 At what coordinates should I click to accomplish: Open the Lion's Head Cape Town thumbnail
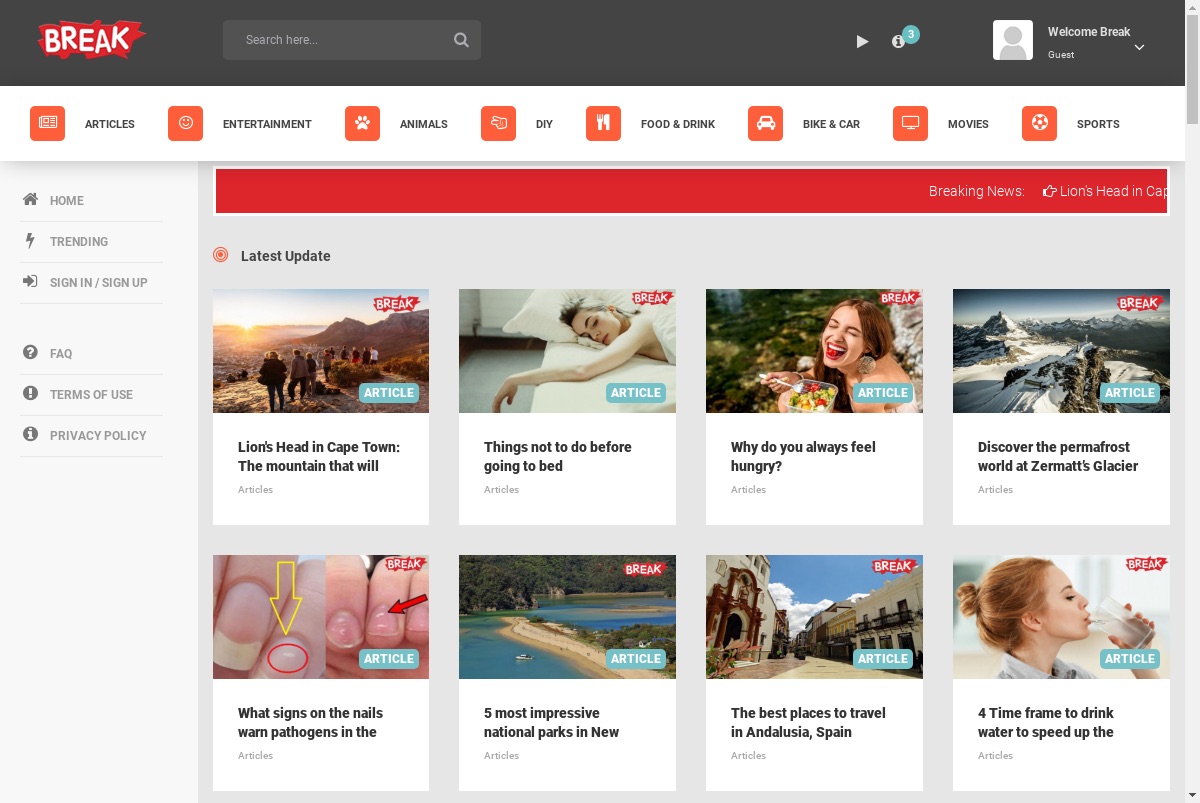tap(321, 351)
